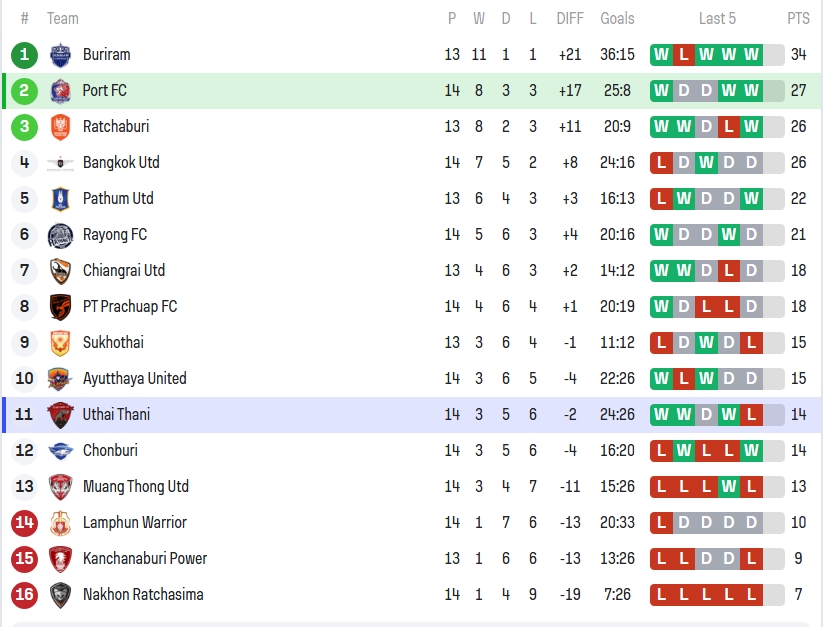Click the Nakhon Ratchasima crest icon
This screenshot has width=823, height=627.
(60, 595)
